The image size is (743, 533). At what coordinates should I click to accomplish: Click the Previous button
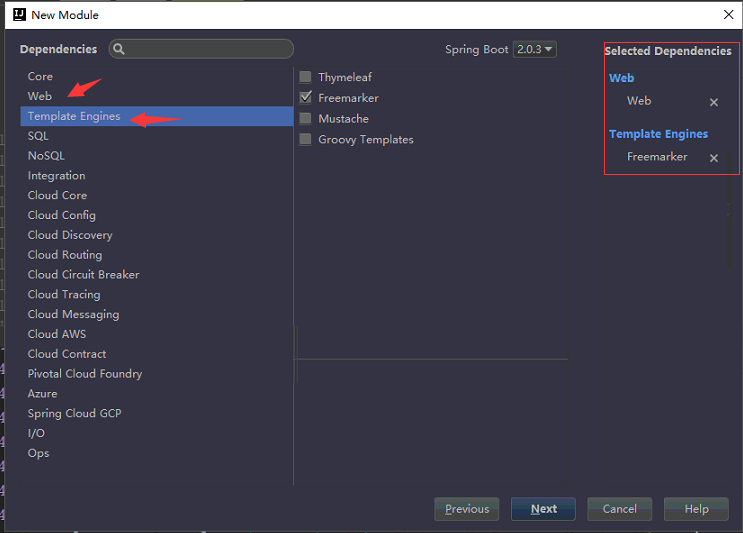pos(467,509)
